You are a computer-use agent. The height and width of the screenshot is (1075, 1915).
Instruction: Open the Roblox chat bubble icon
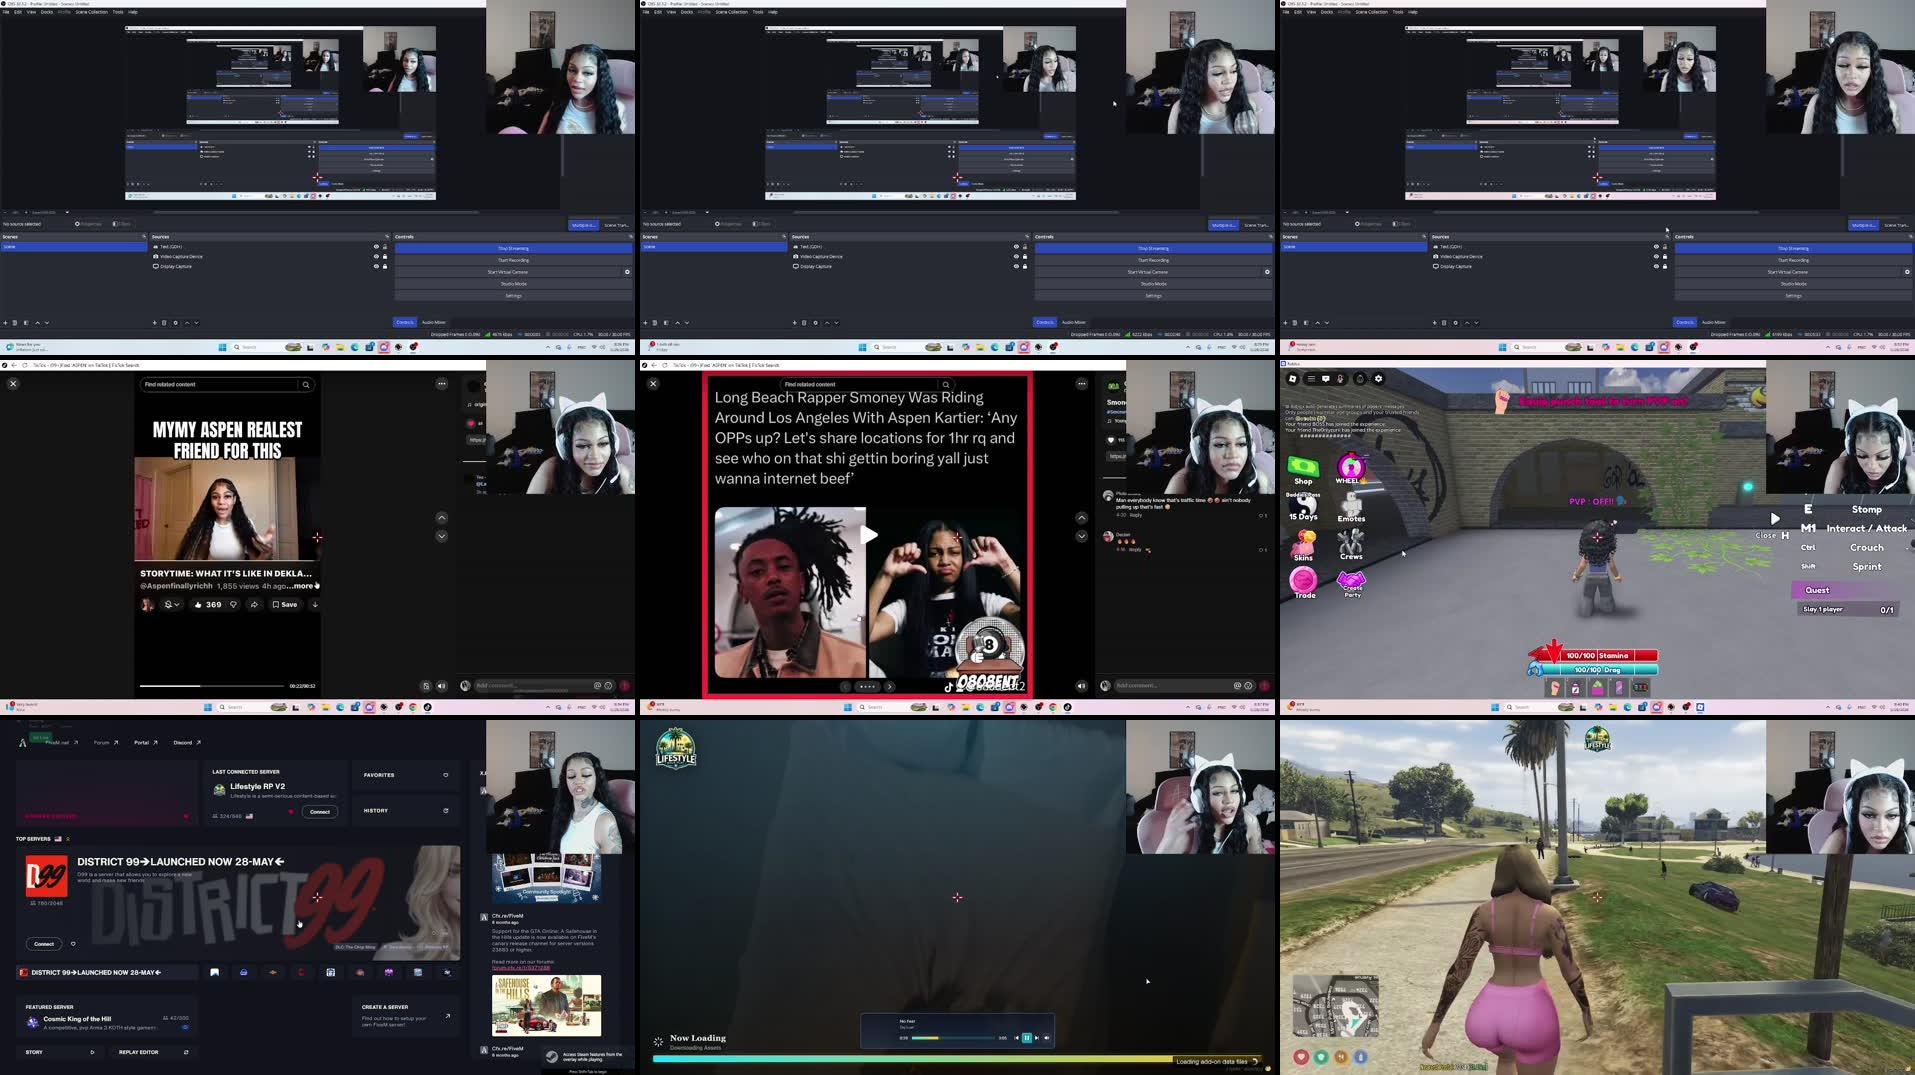coord(1326,379)
